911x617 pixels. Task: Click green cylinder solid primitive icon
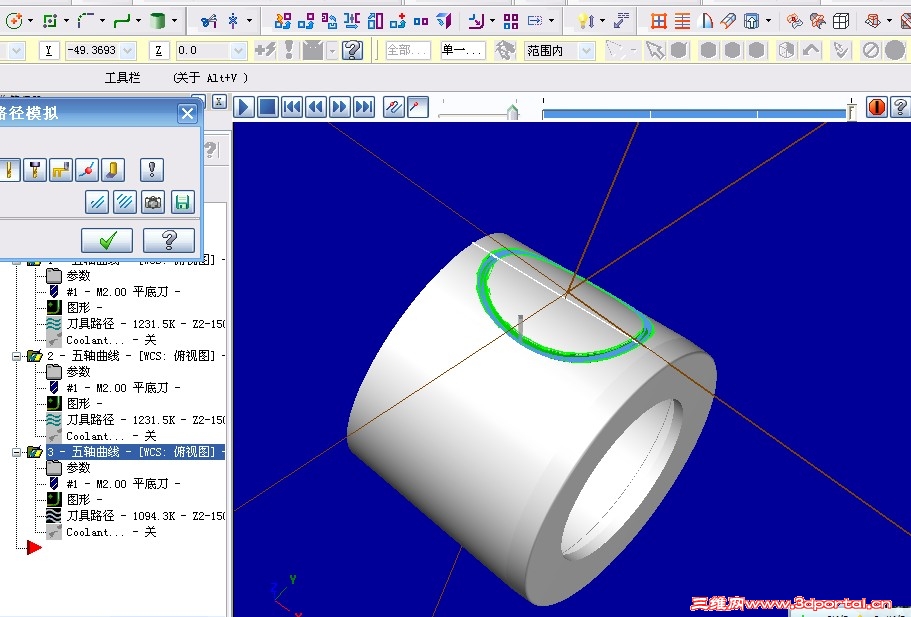coord(157,21)
